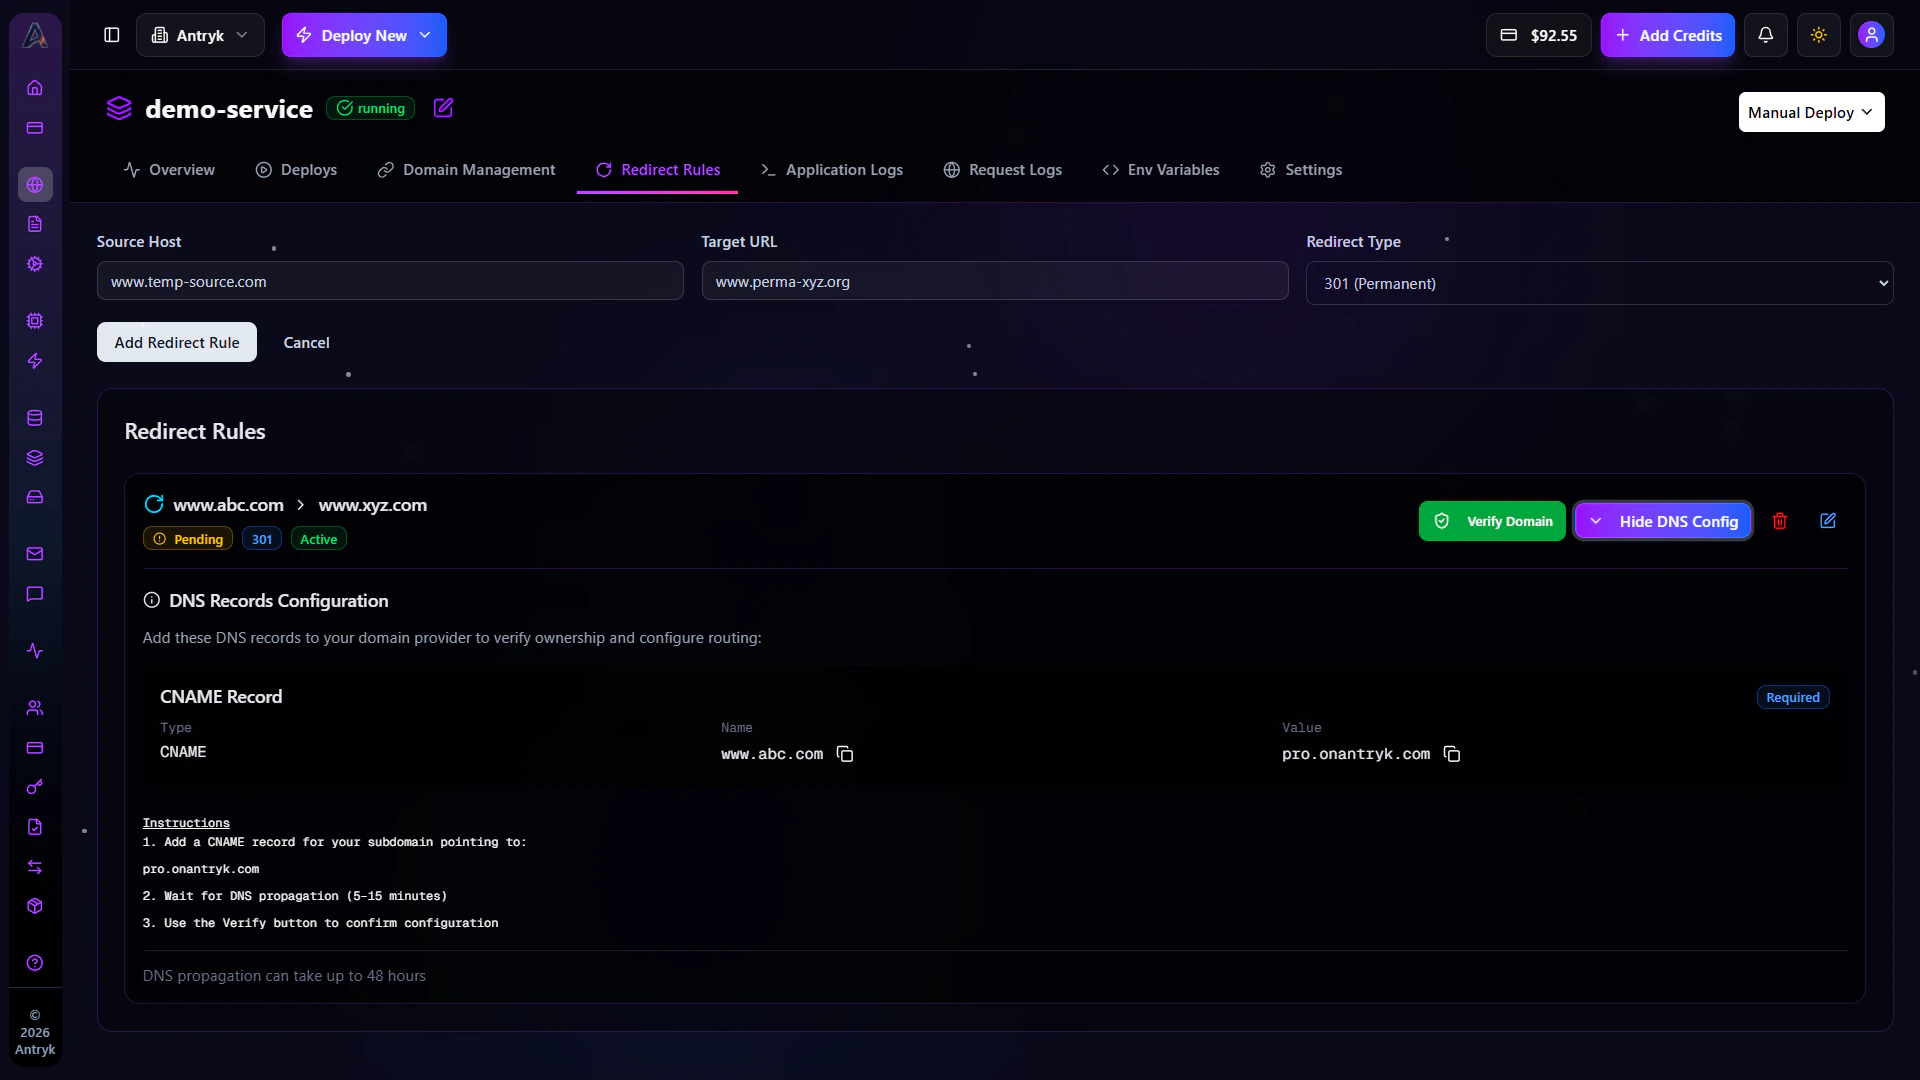The width and height of the screenshot is (1920, 1080).
Task: Click the edit icon next to demo-service
Action: (443, 108)
